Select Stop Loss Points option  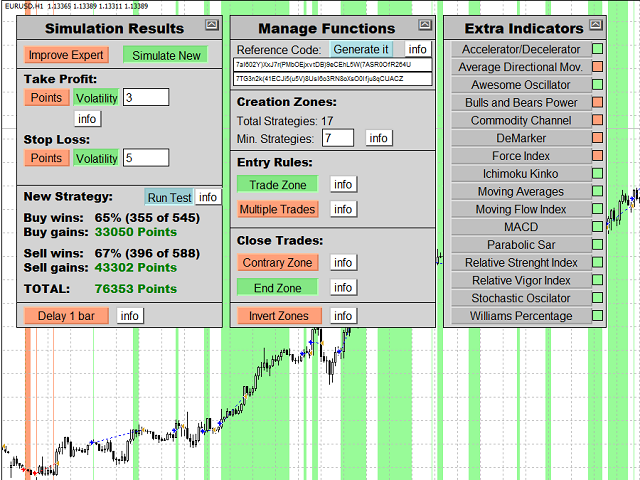pyautogui.click(x=46, y=158)
